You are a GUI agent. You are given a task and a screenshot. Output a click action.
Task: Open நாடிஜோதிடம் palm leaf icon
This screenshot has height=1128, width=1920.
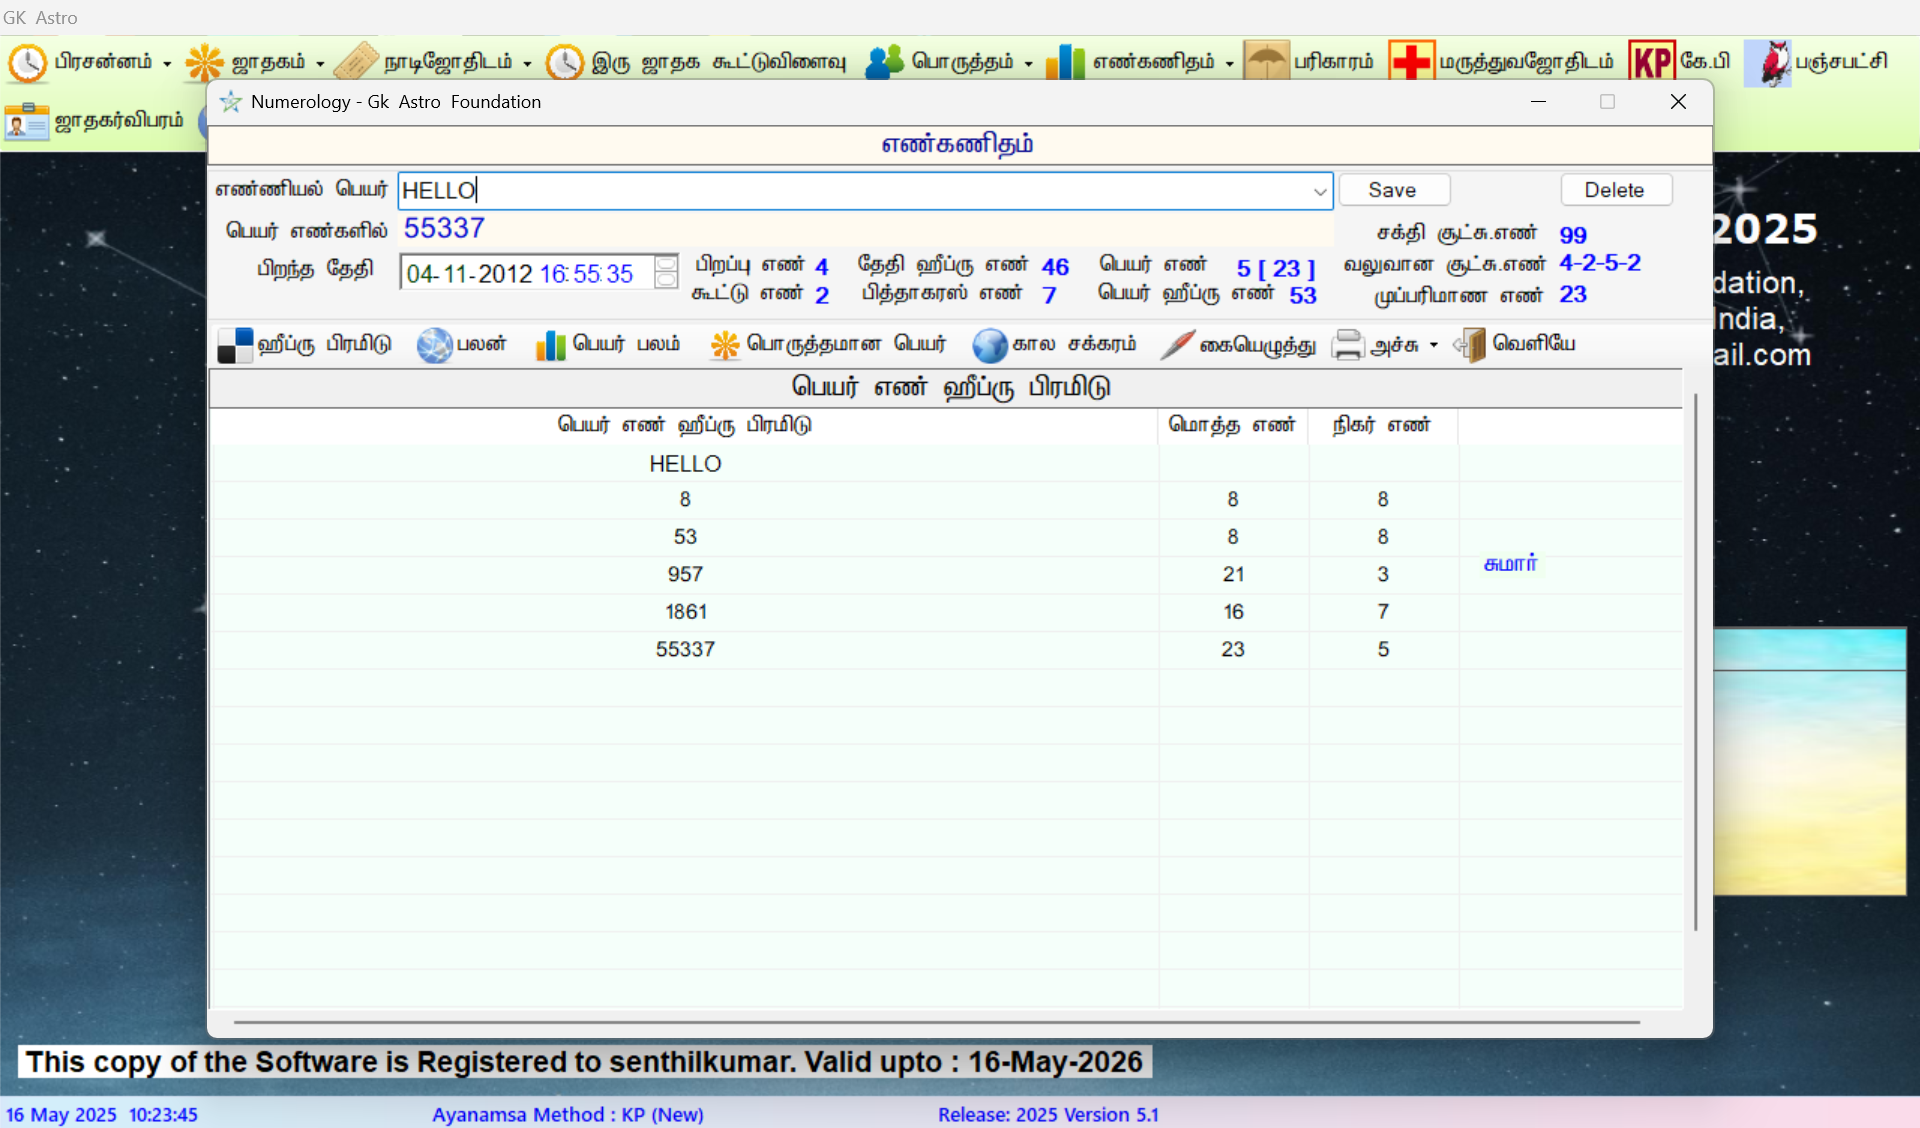(x=356, y=63)
